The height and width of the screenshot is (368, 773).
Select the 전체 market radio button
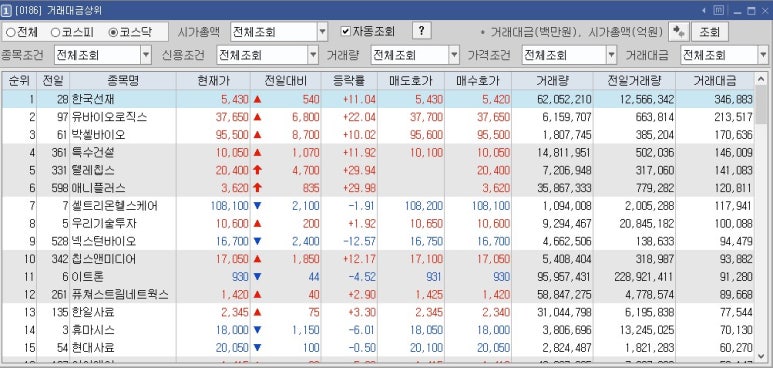pyautogui.click(x=10, y=33)
